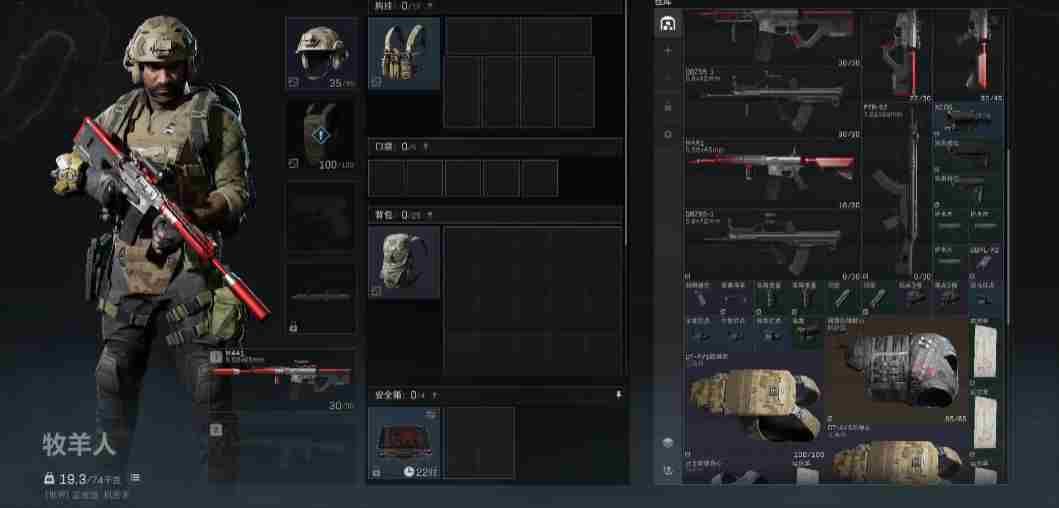Viewport: 1059px width, 508px height.
Task: Open the gear settings icon in stash sidebar
Action: pyautogui.click(x=668, y=134)
